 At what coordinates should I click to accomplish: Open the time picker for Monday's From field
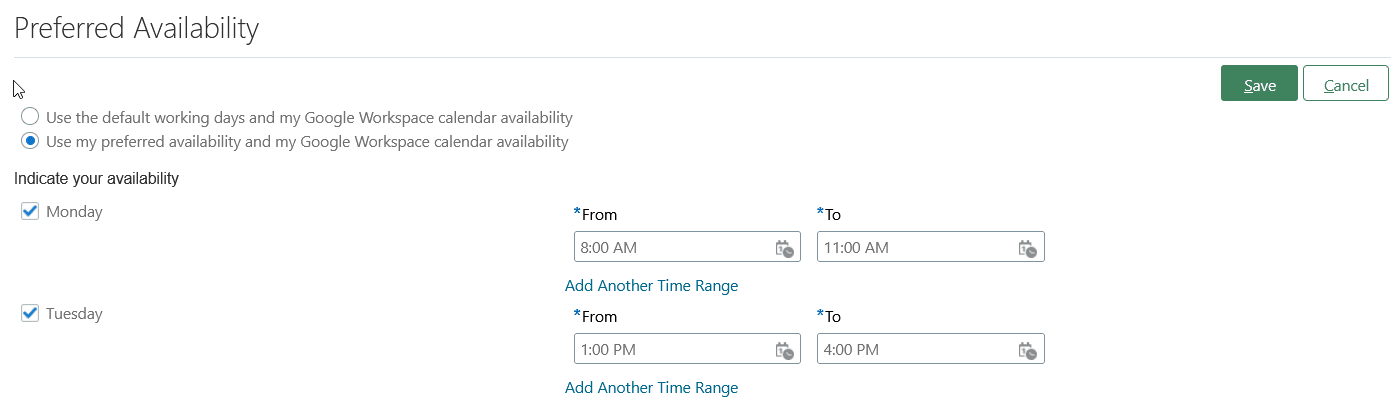click(785, 248)
